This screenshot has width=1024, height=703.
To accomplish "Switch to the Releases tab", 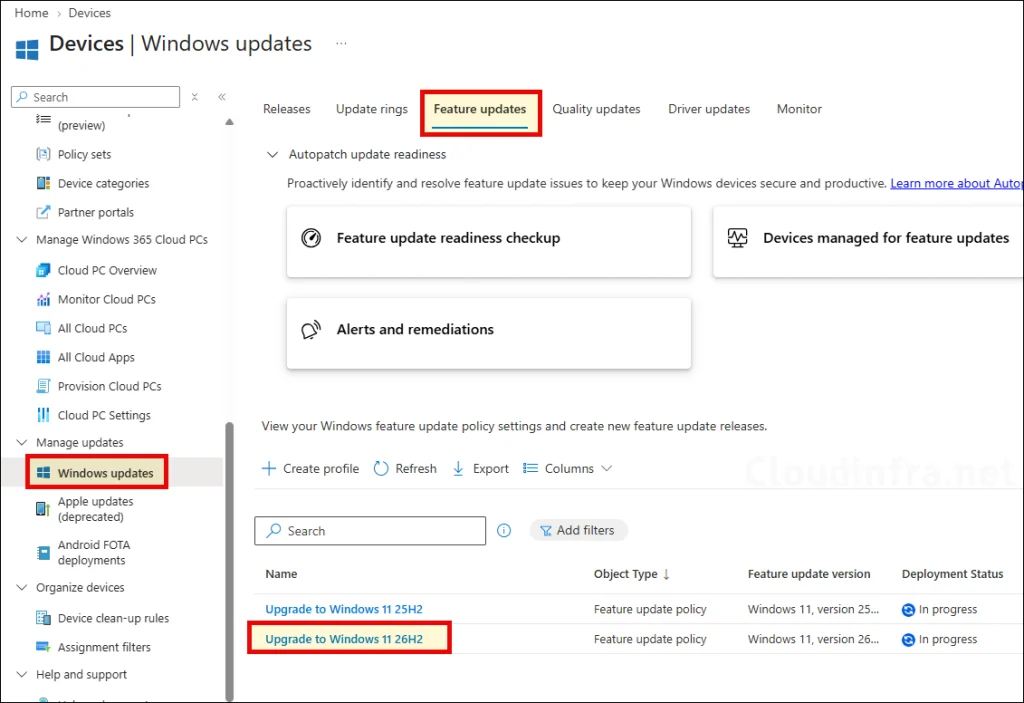I will point(287,109).
